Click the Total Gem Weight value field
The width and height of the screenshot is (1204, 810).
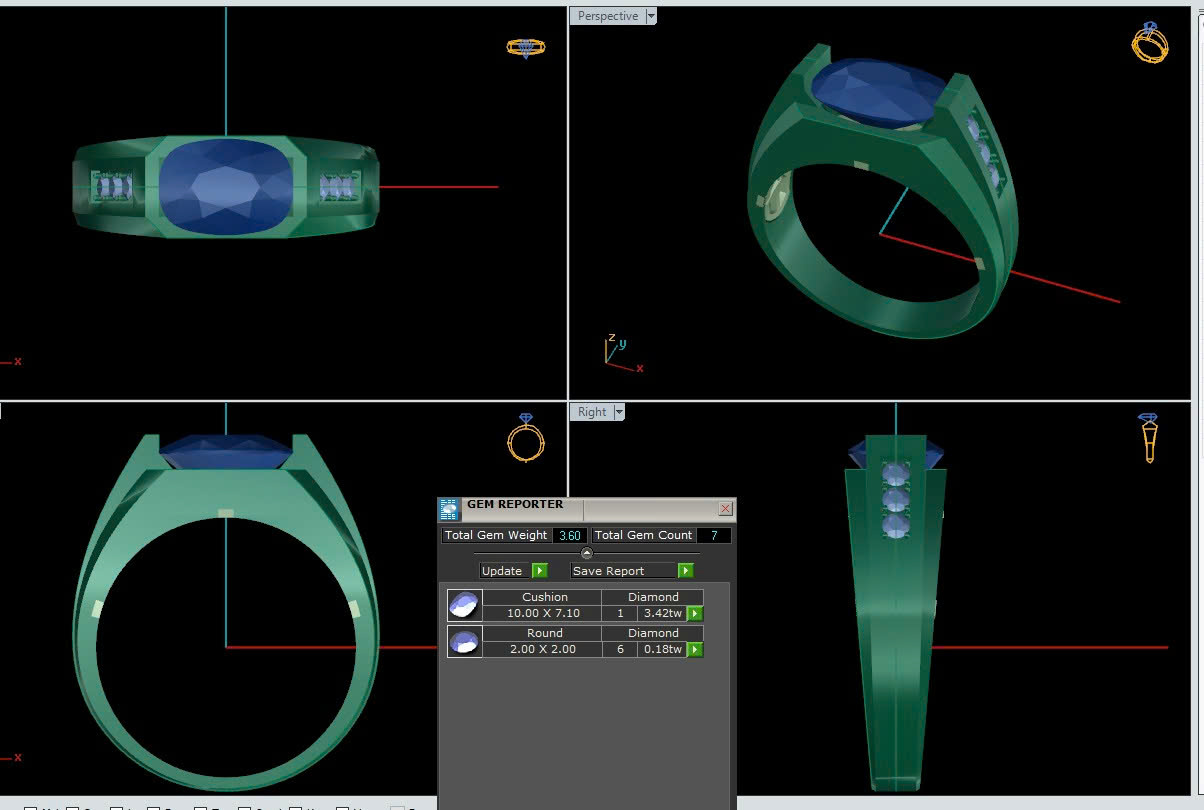(570, 536)
